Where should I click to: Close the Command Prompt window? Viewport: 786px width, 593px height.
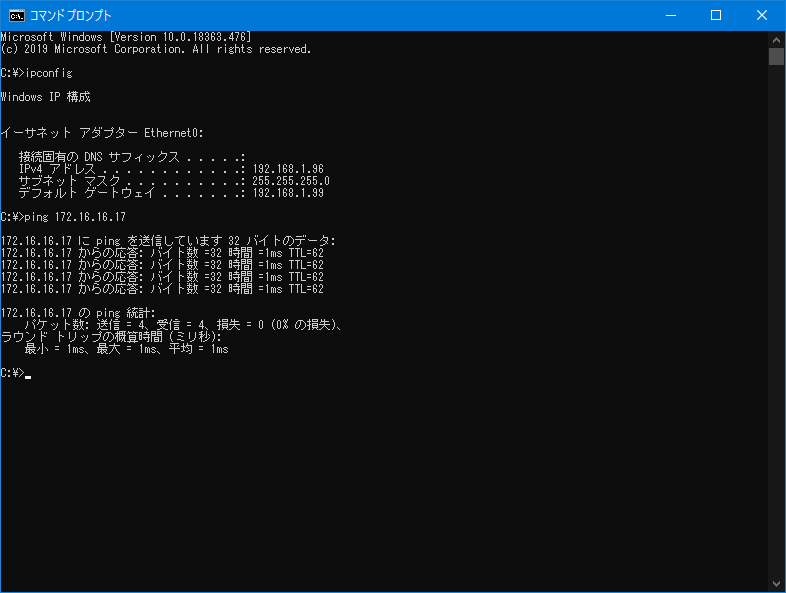(x=762, y=16)
